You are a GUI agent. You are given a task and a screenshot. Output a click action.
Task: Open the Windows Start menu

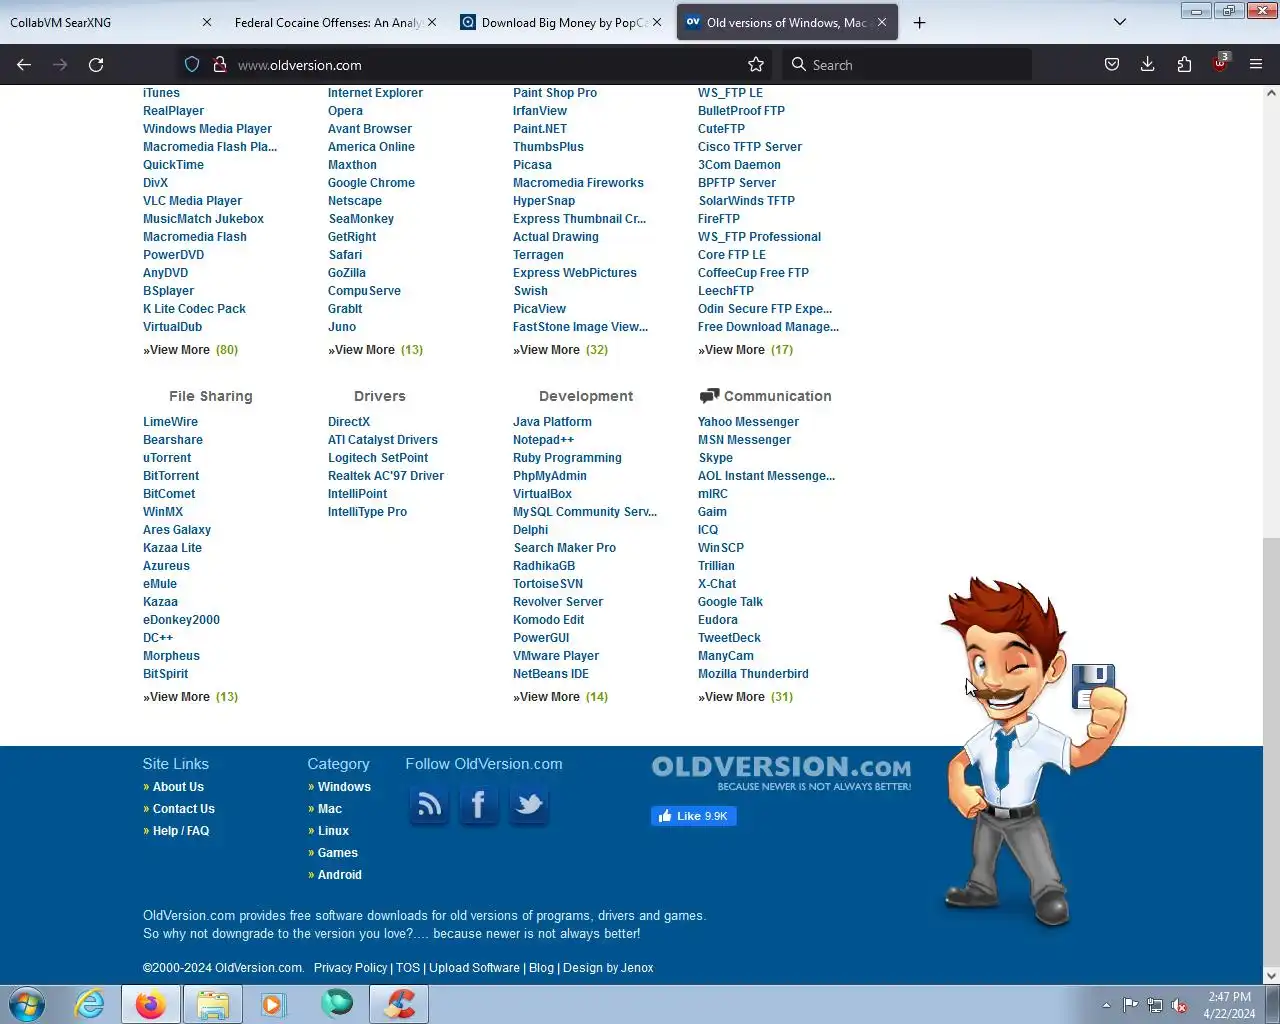[x=27, y=1004]
